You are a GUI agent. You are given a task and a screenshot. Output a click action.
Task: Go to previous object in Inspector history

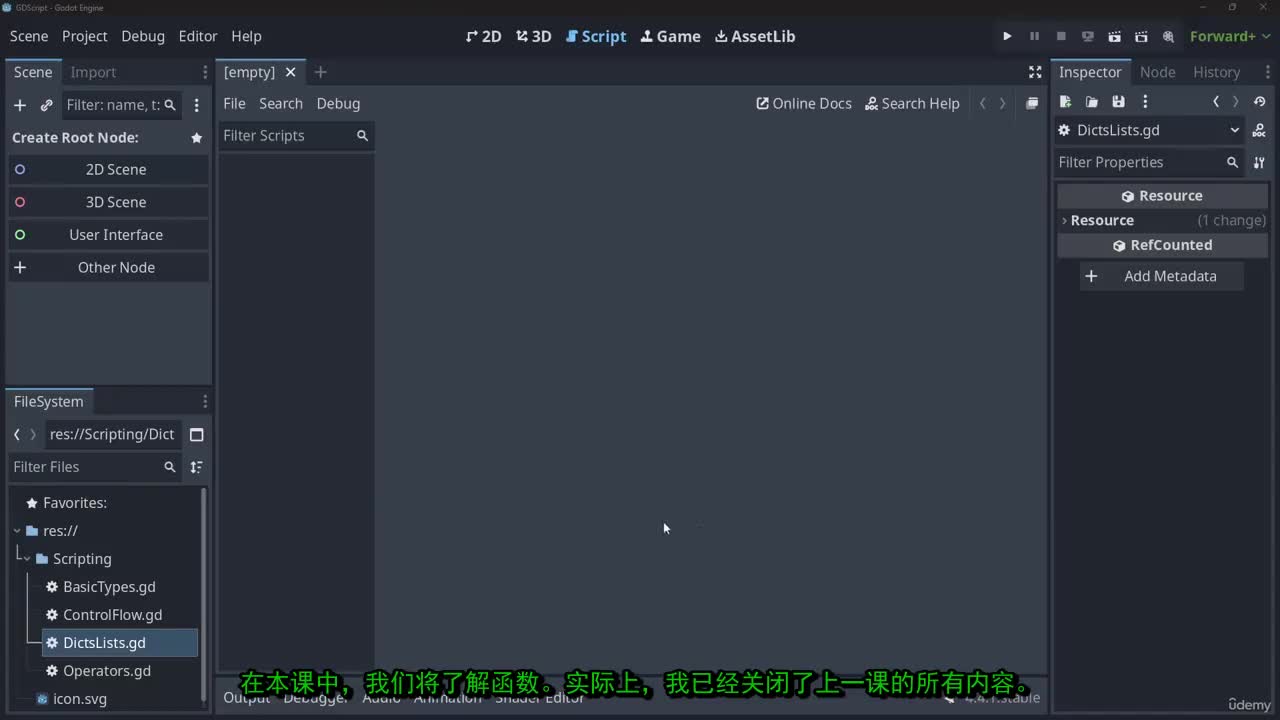pyautogui.click(x=1216, y=102)
